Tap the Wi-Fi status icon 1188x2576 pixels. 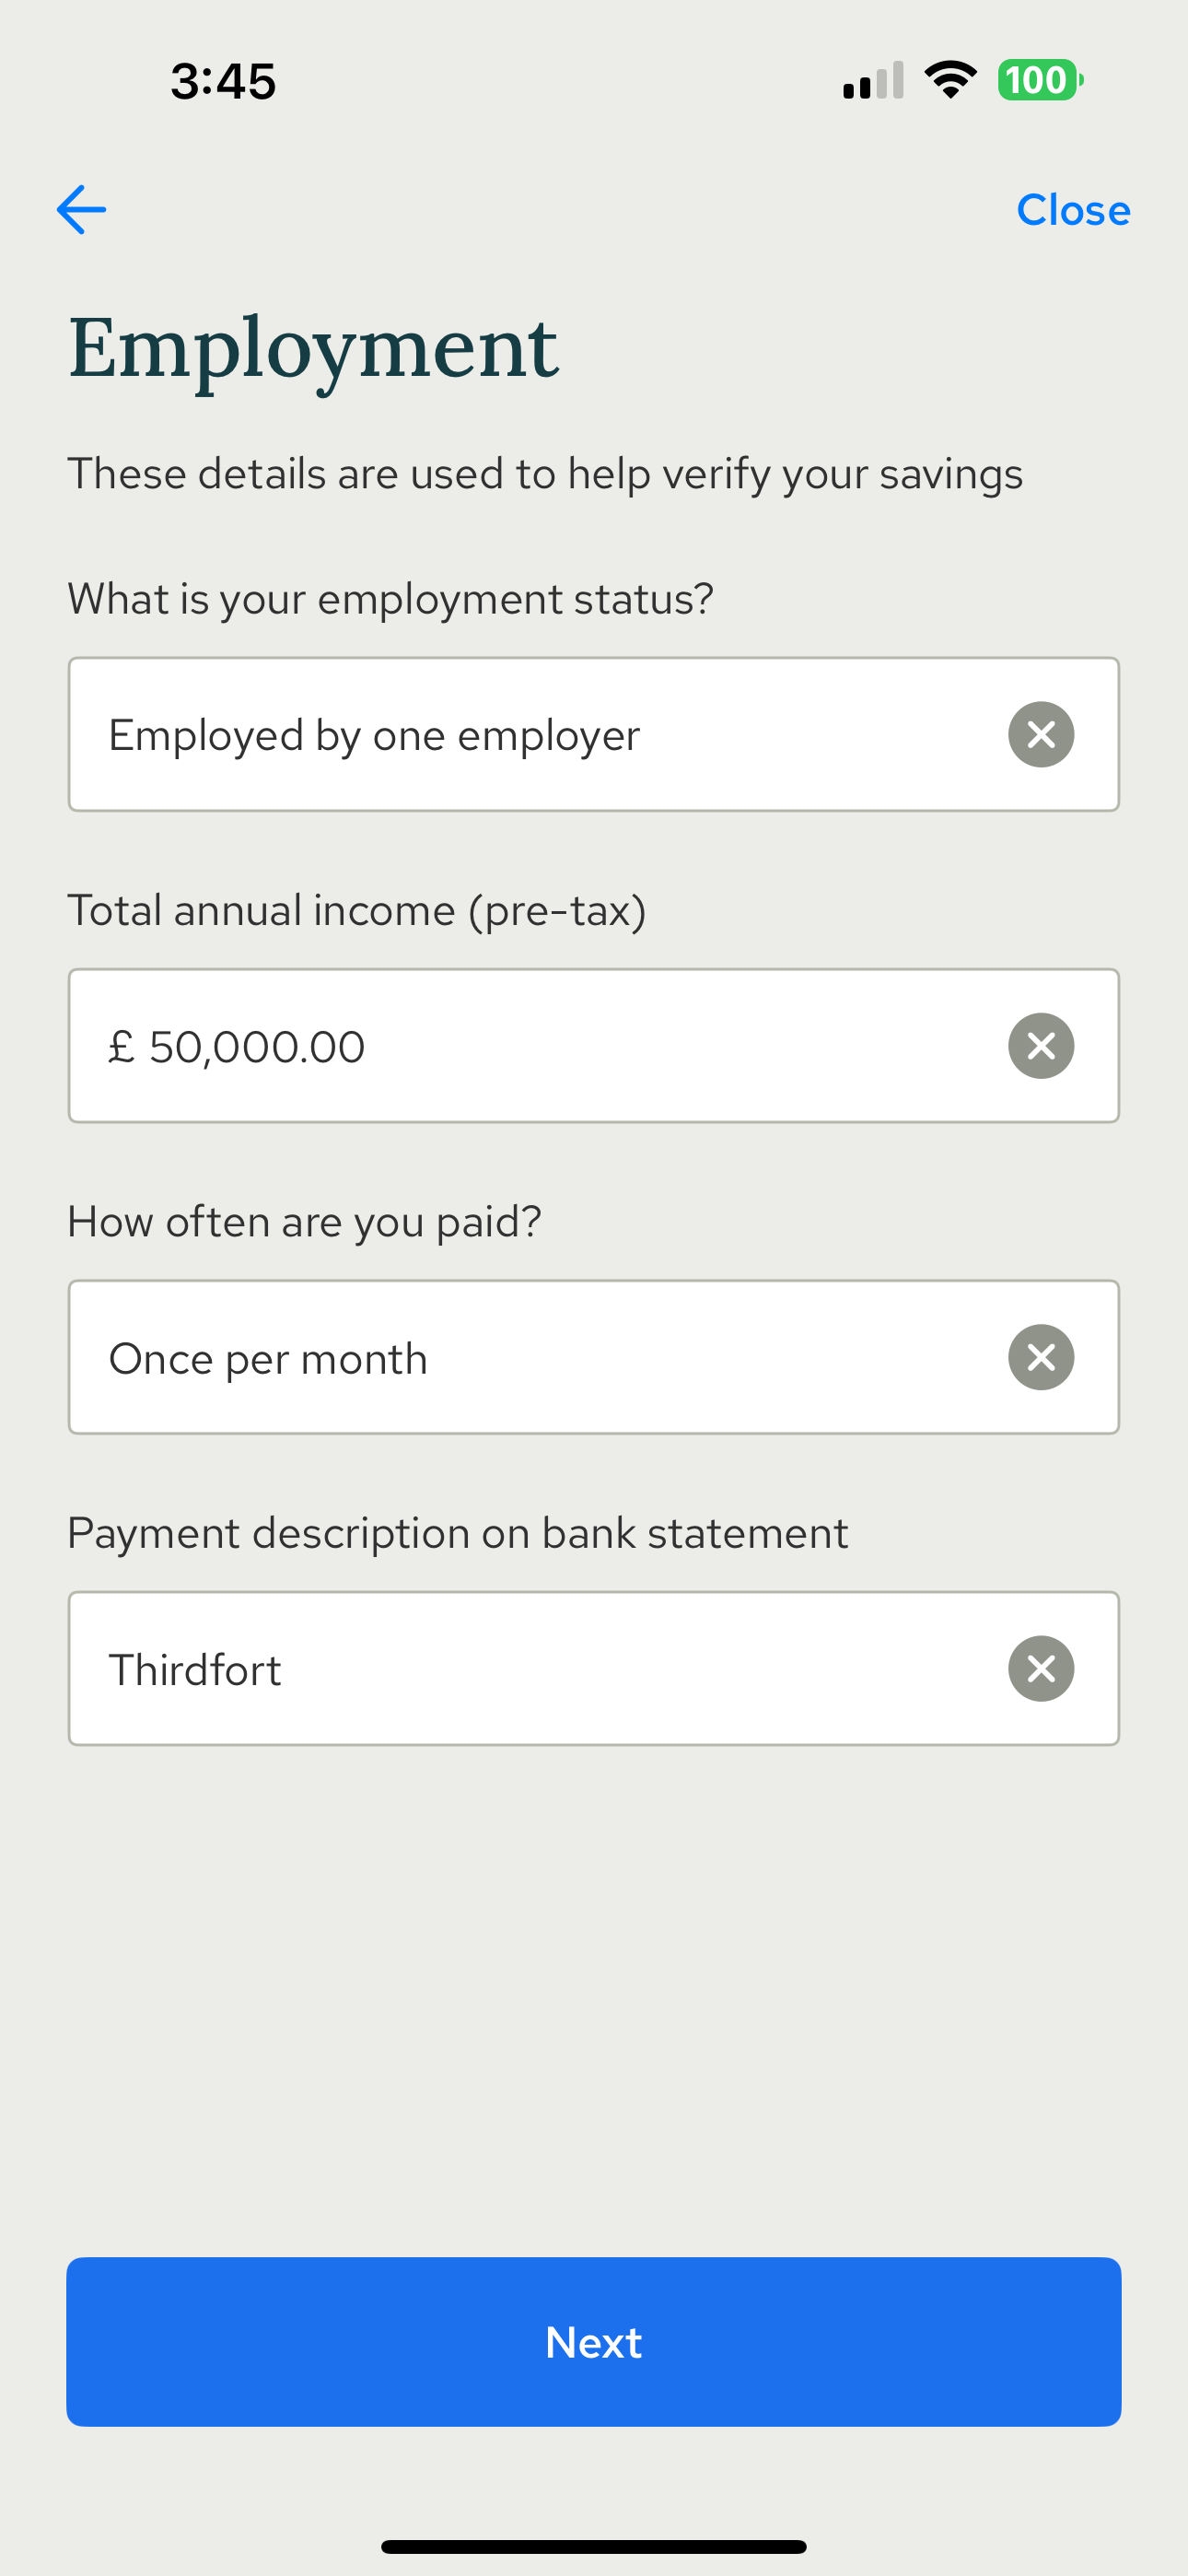pos(950,80)
